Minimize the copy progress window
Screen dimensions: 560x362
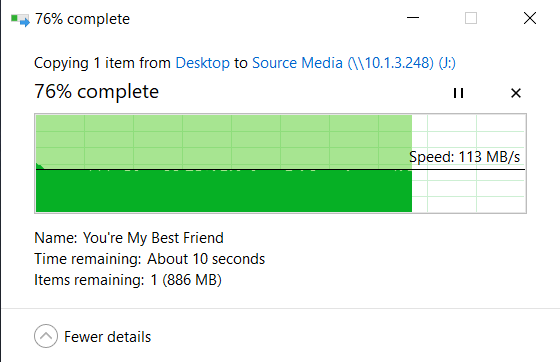(413, 18)
